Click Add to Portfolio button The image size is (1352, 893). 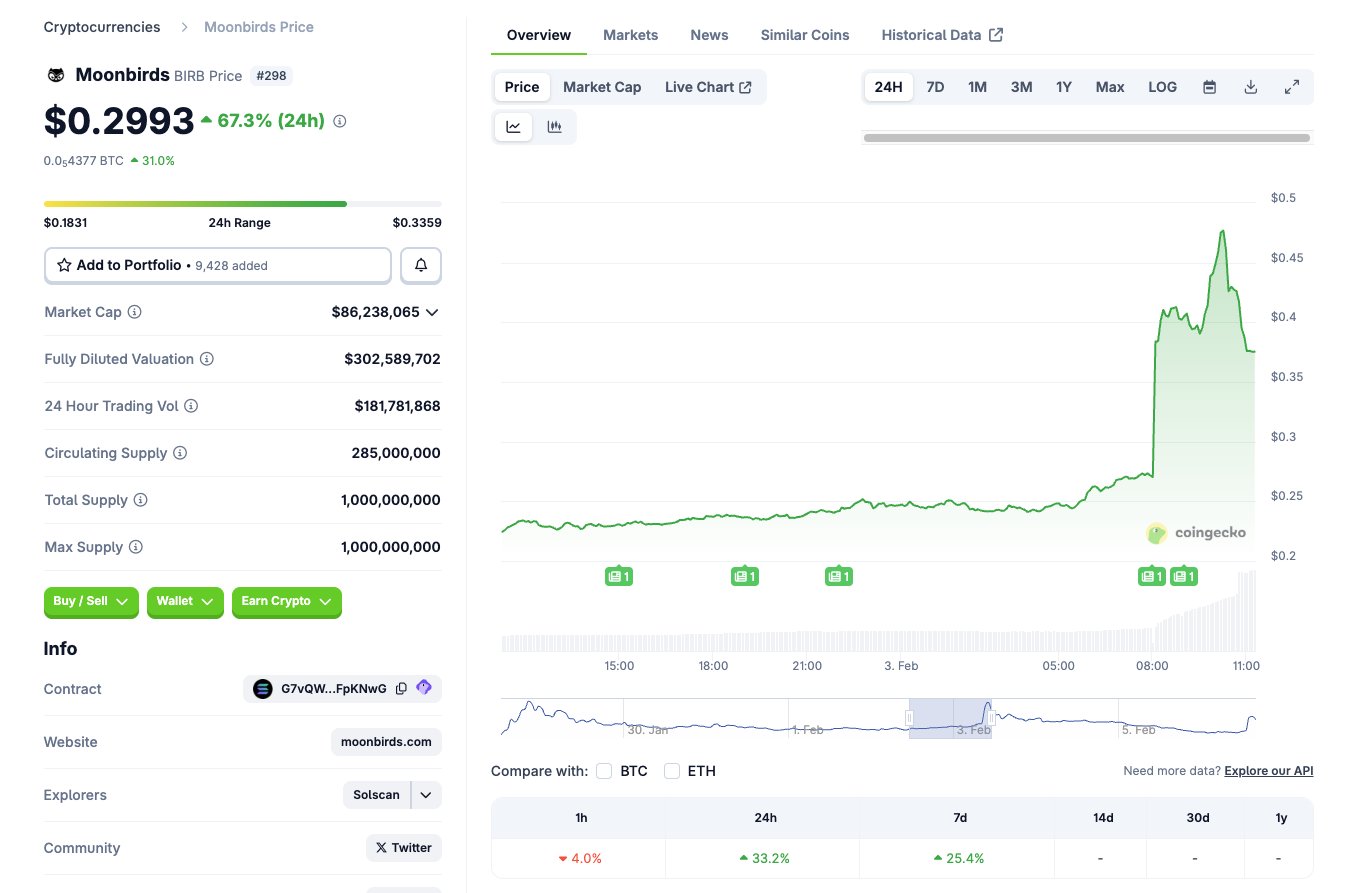pos(218,265)
